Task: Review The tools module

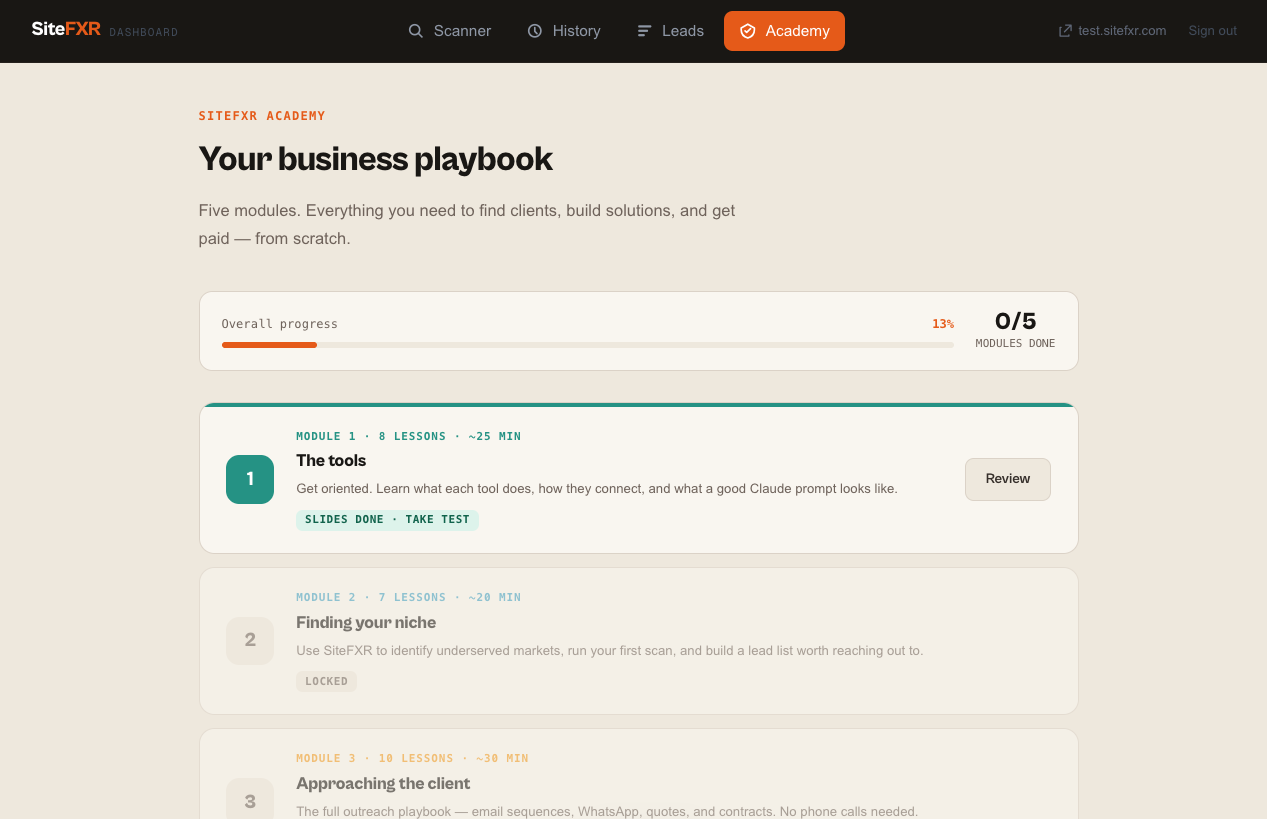Action: pos(1007,479)
